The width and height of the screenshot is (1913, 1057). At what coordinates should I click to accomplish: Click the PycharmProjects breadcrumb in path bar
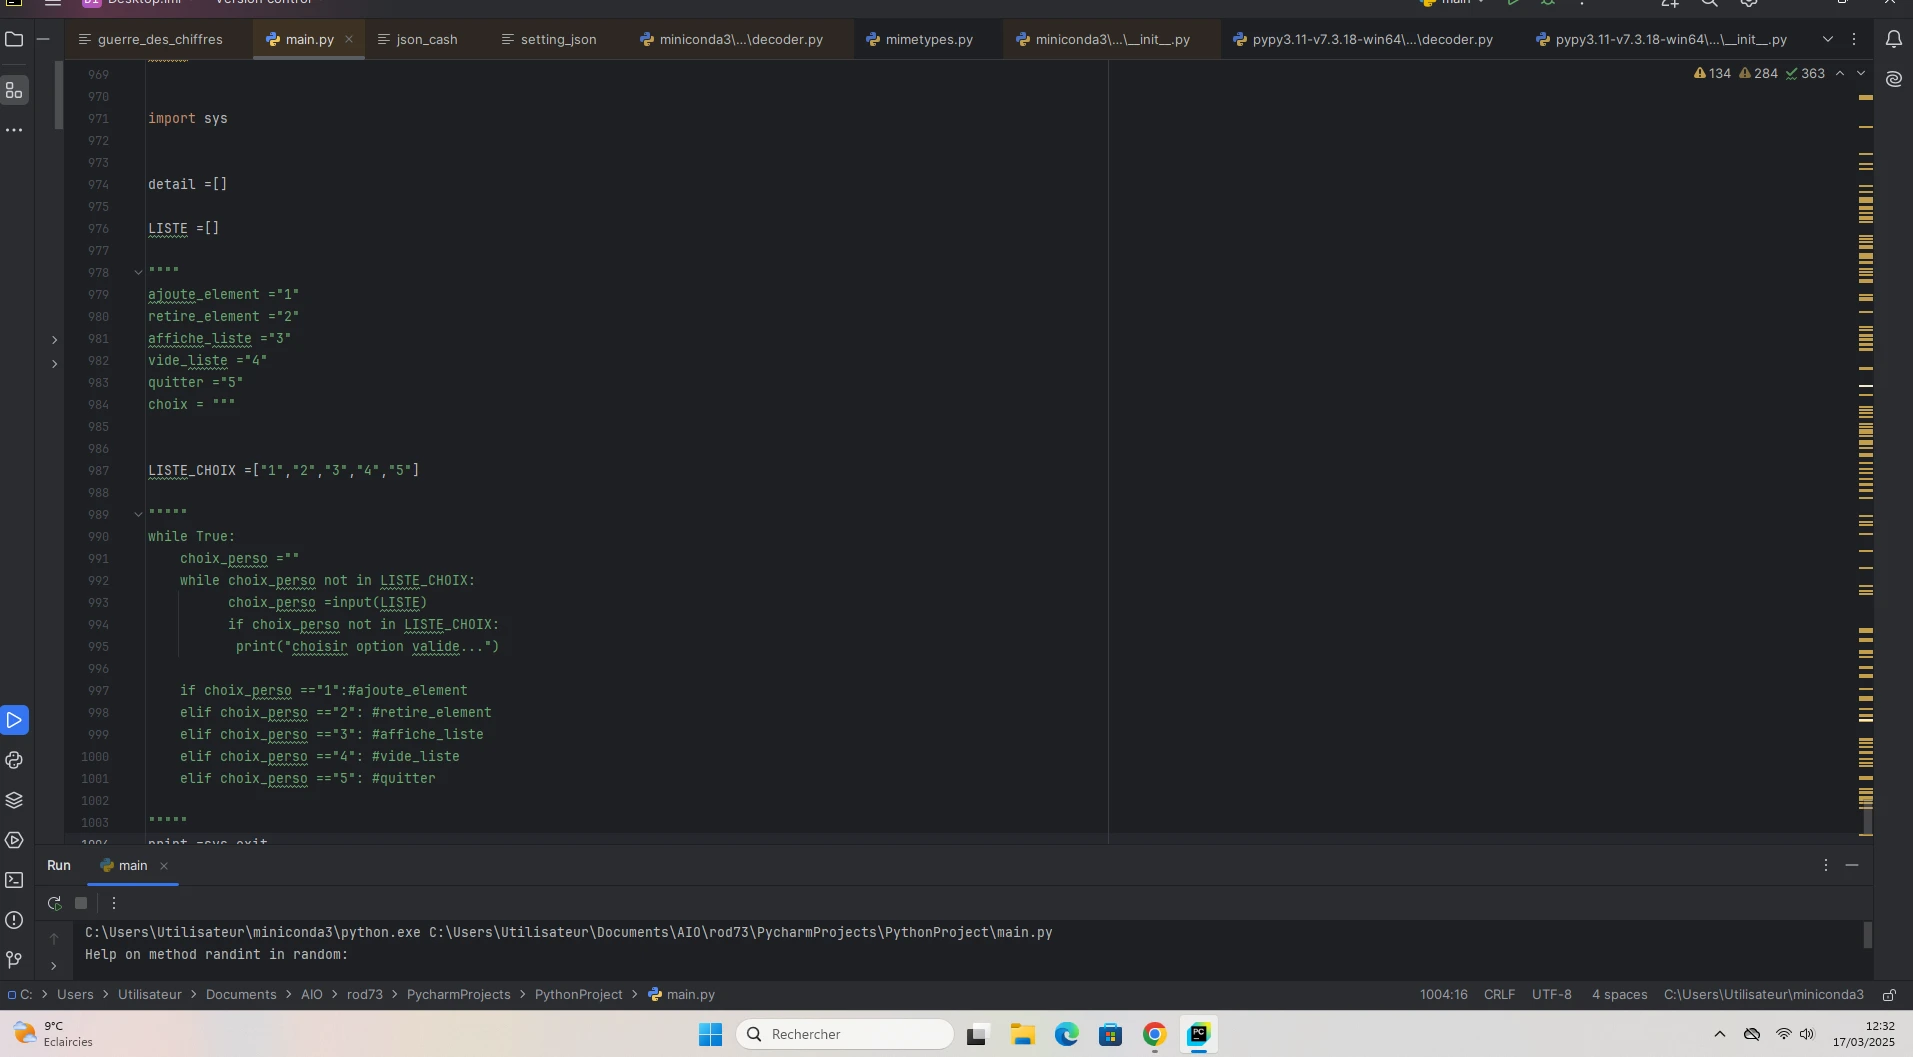(x=458, y=995)
